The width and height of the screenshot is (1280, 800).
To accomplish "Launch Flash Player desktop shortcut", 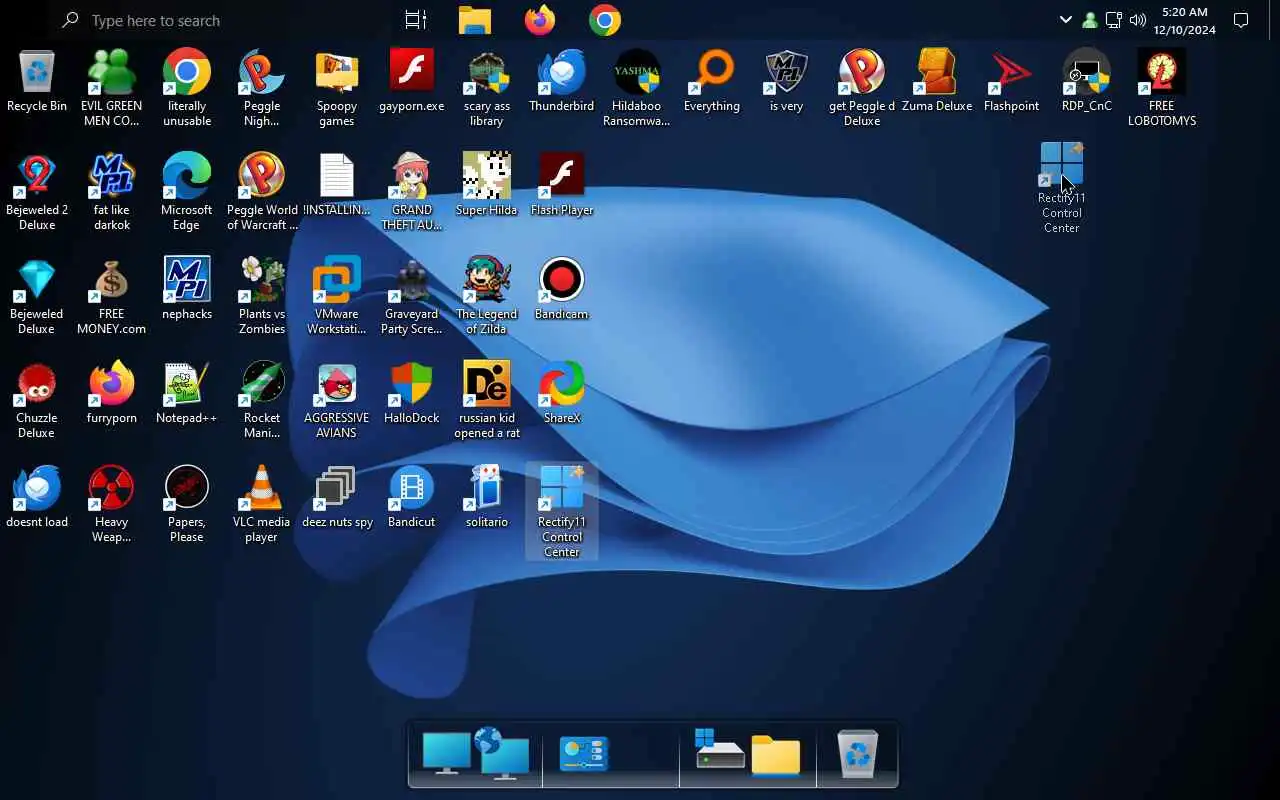I will (562, 186).
